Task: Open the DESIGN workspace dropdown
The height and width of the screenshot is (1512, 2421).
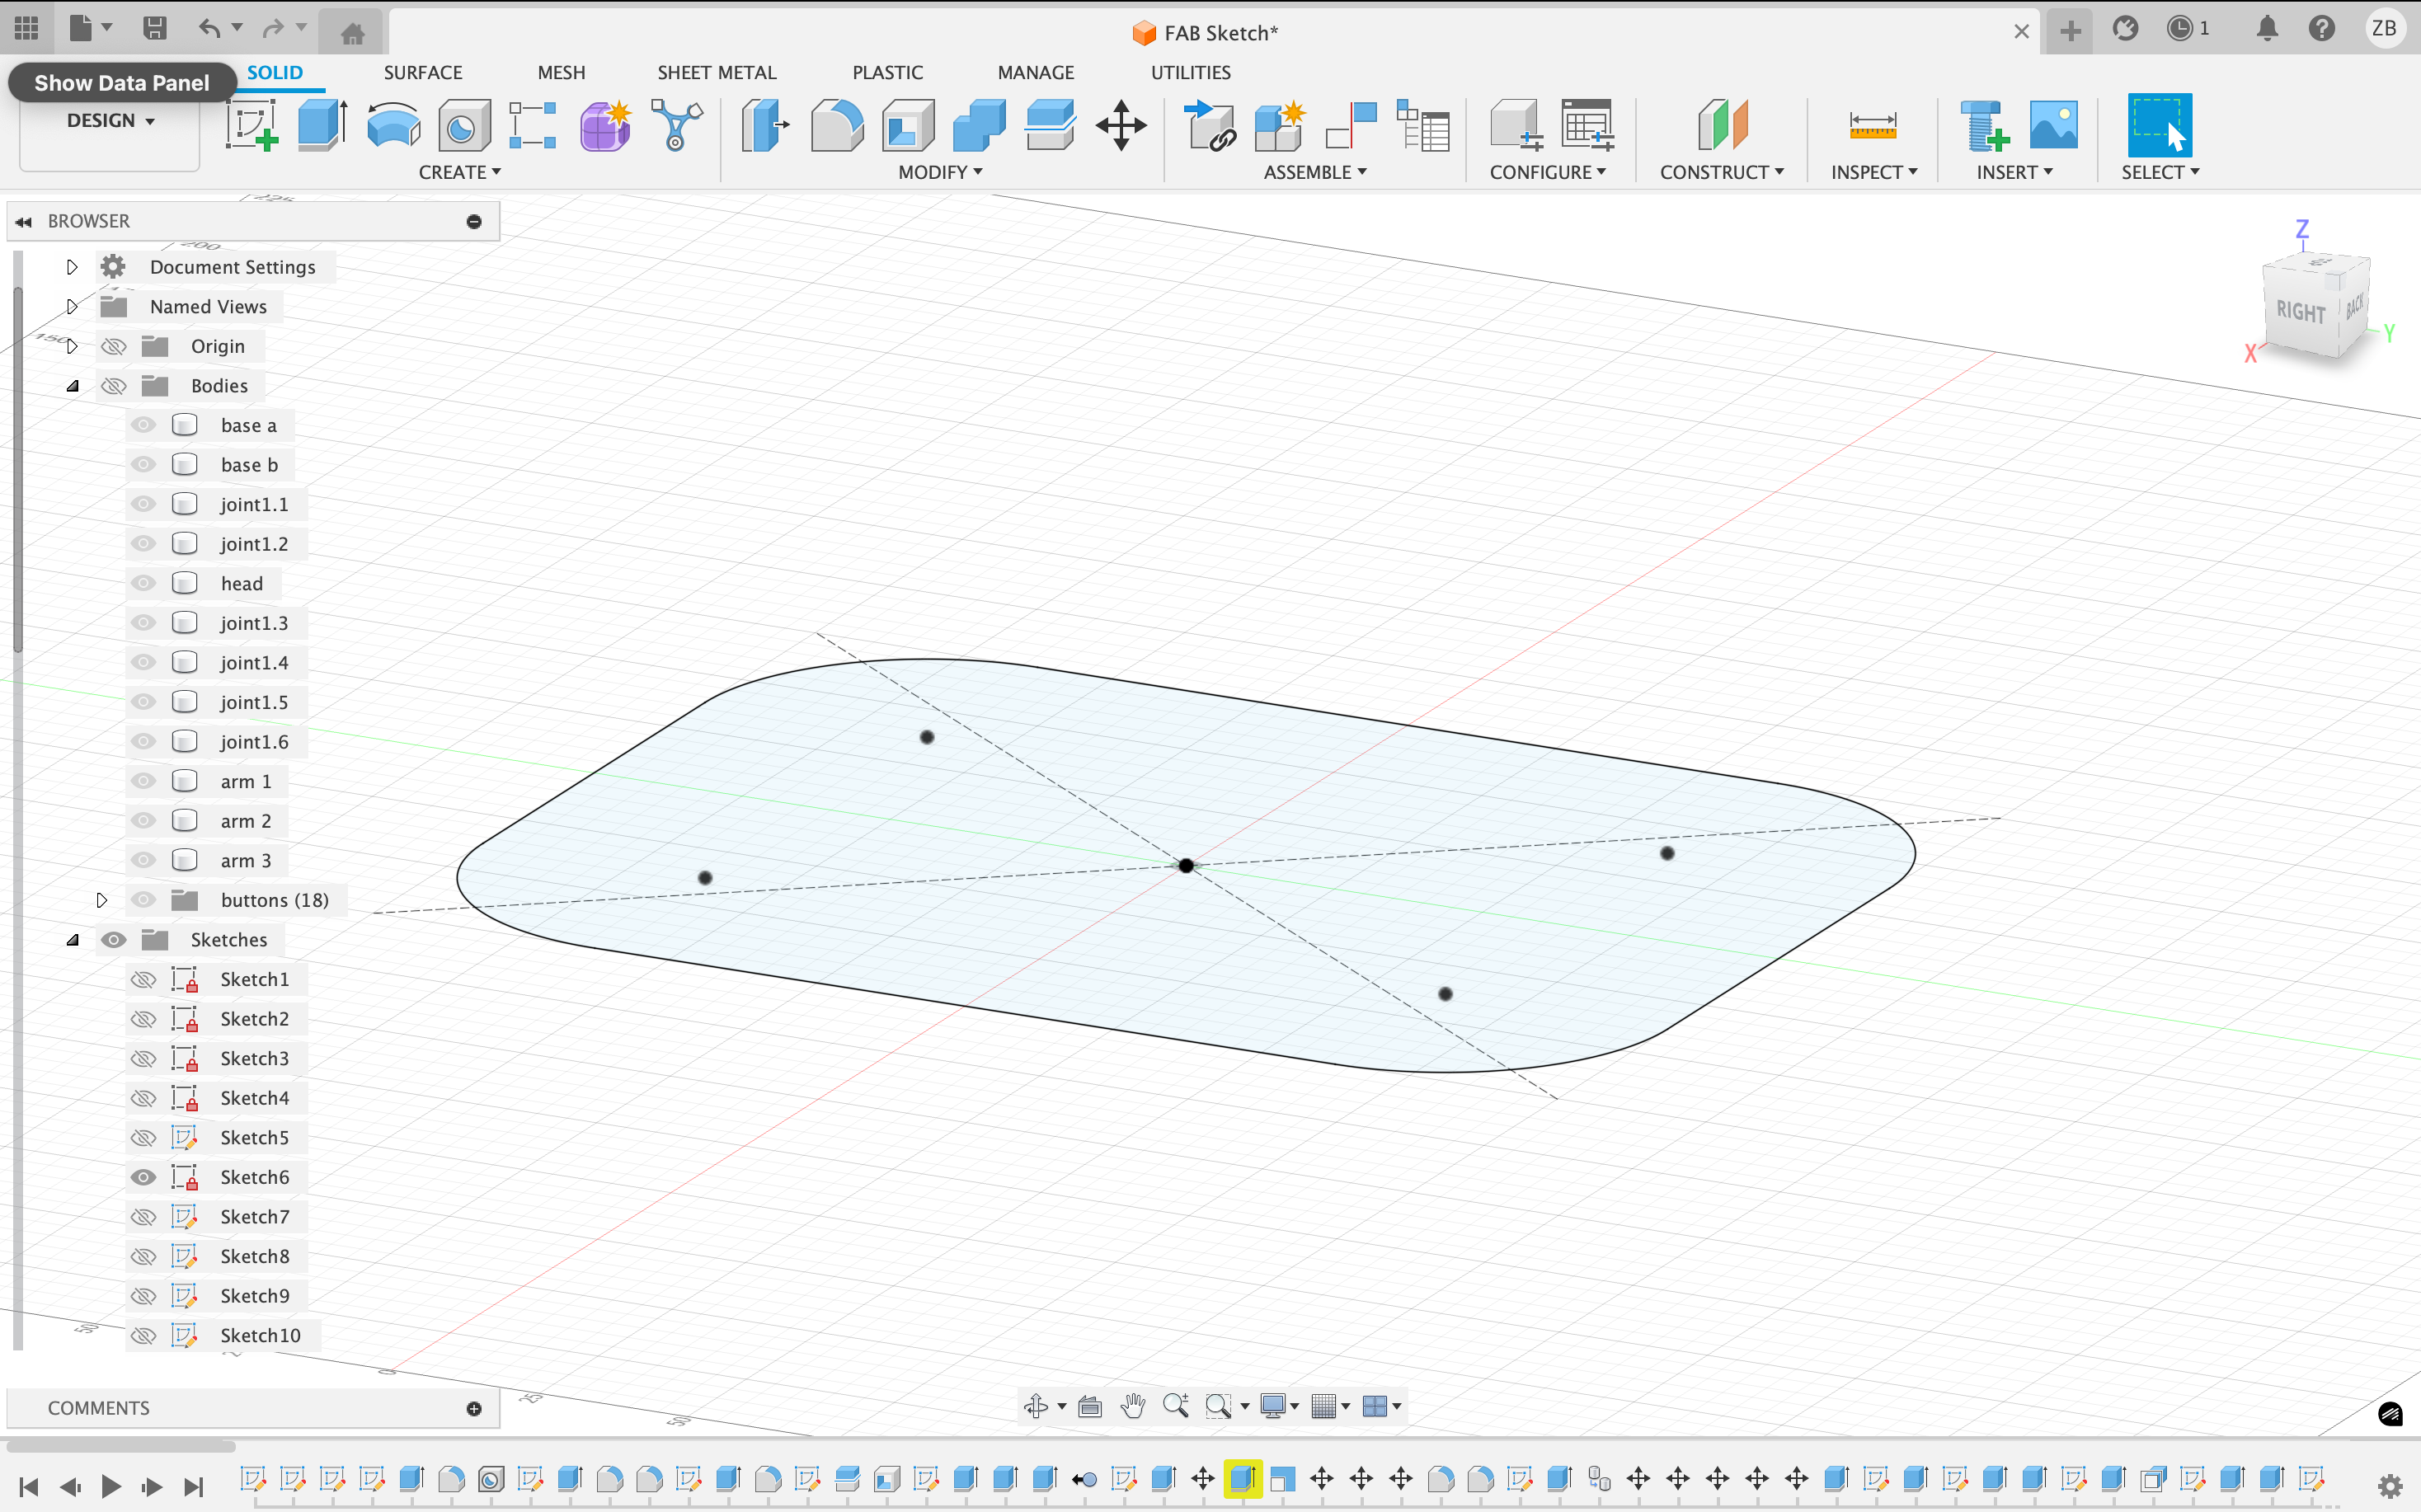Action: point(110,121)
